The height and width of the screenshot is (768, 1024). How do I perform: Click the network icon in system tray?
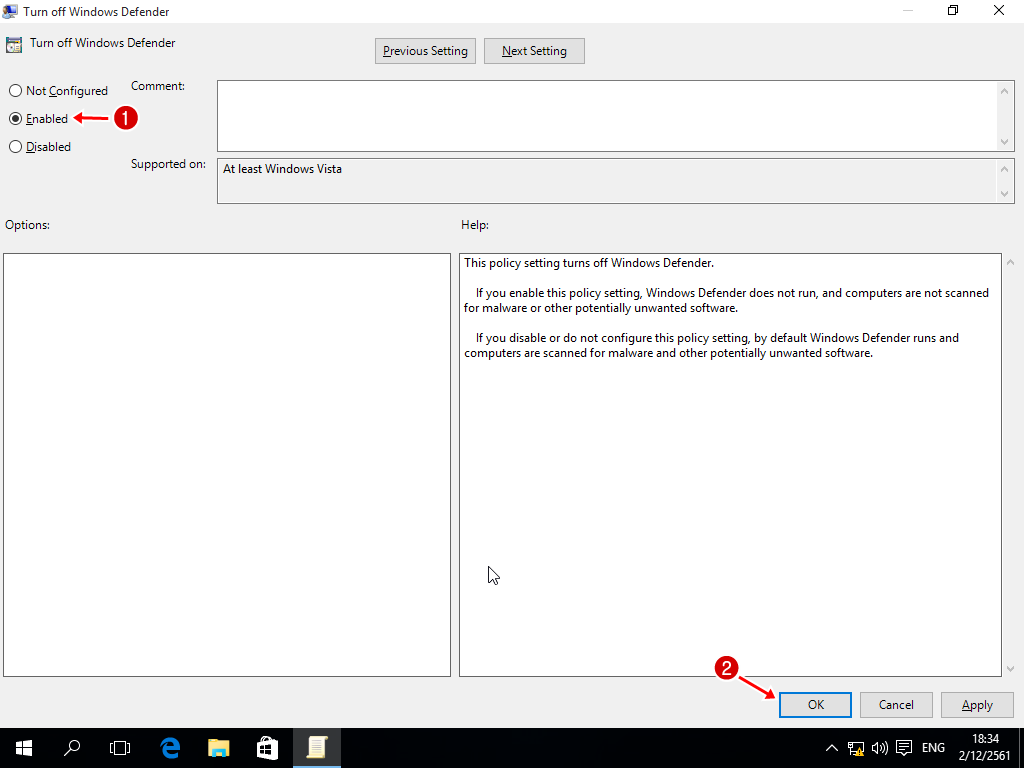[856, 747]
